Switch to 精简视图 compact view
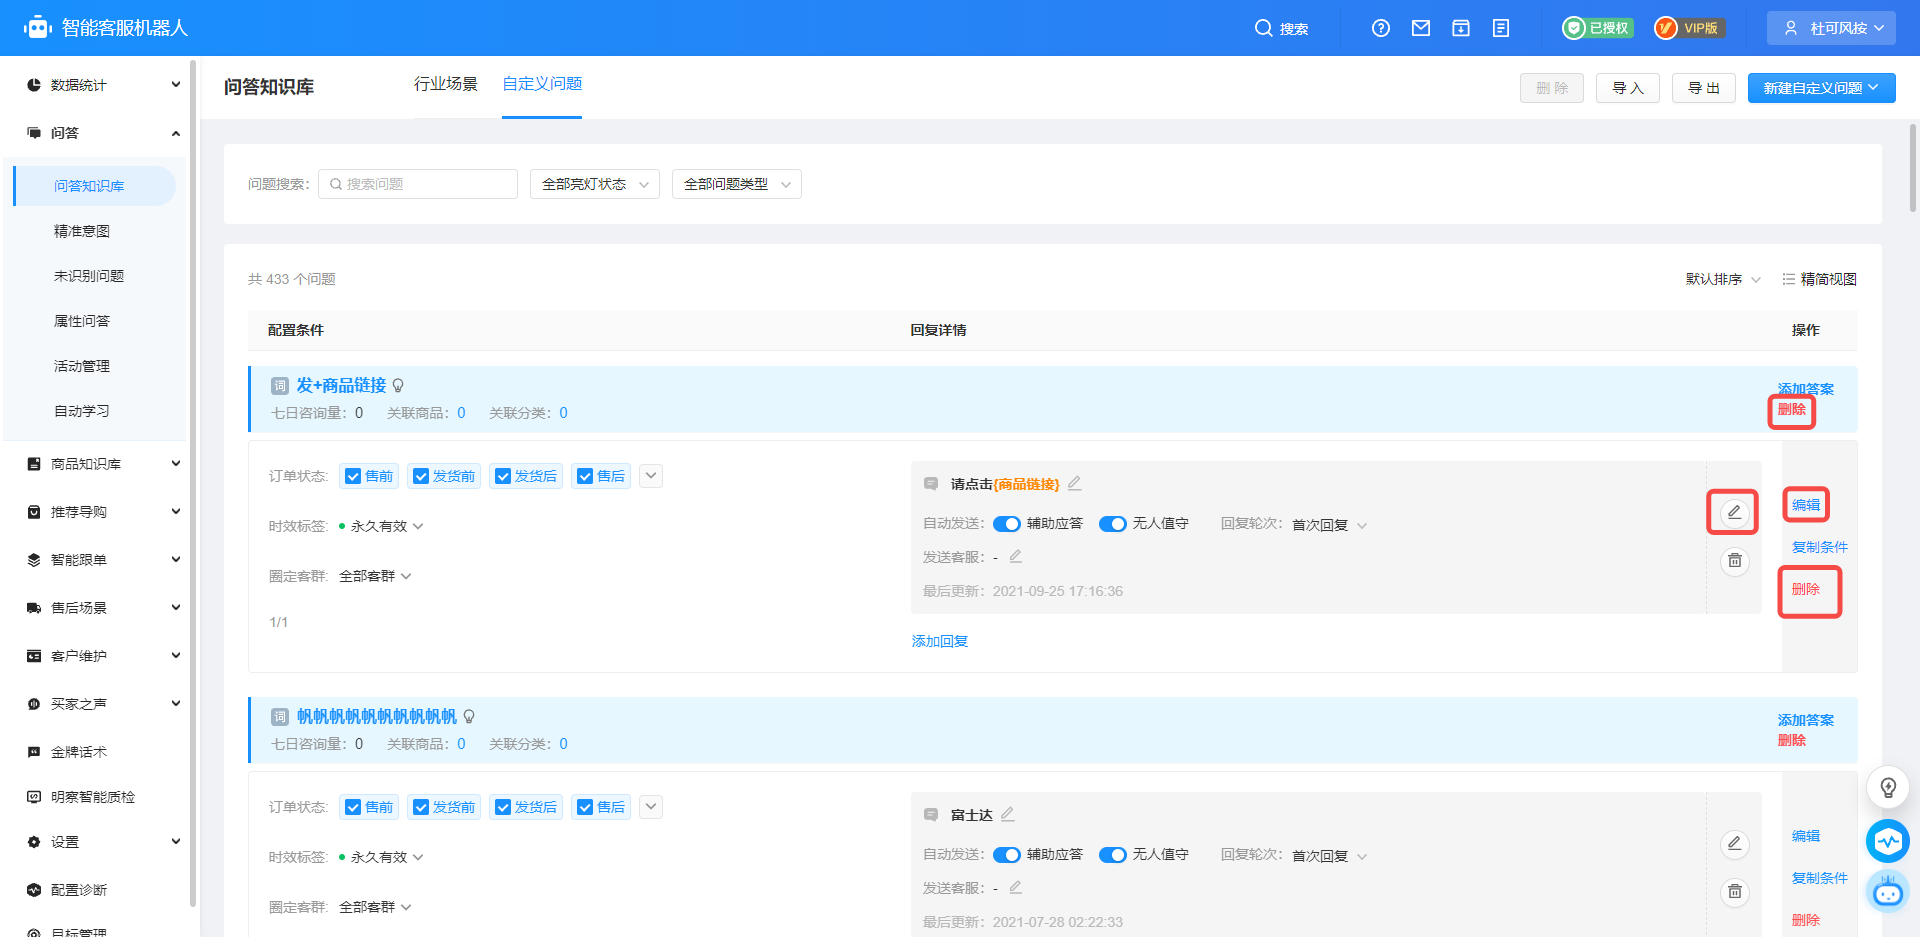The height and width of the screenshot is (937, 1920). click(x=1819, y=279)
